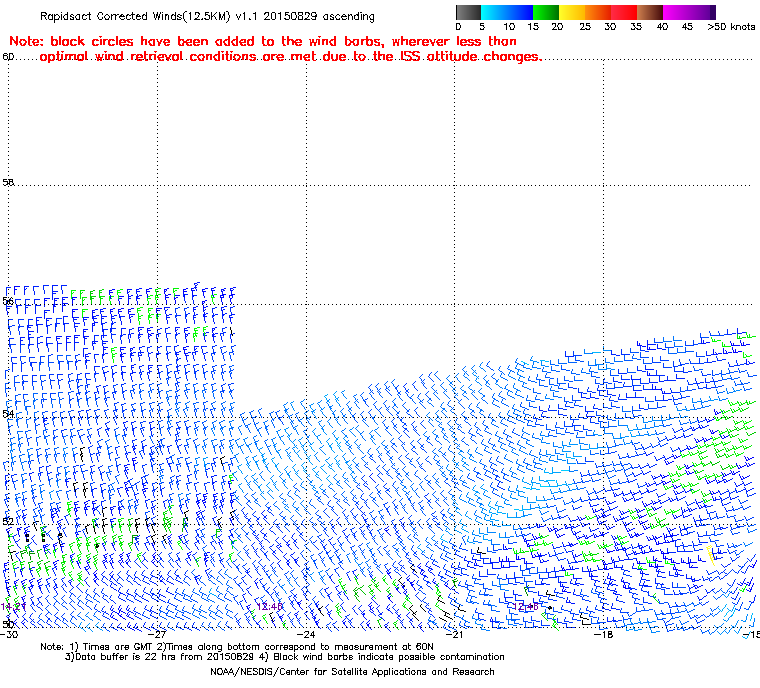Click the longitude label '-21'
This screenshot has width=760, height=688.
point(455,634)
